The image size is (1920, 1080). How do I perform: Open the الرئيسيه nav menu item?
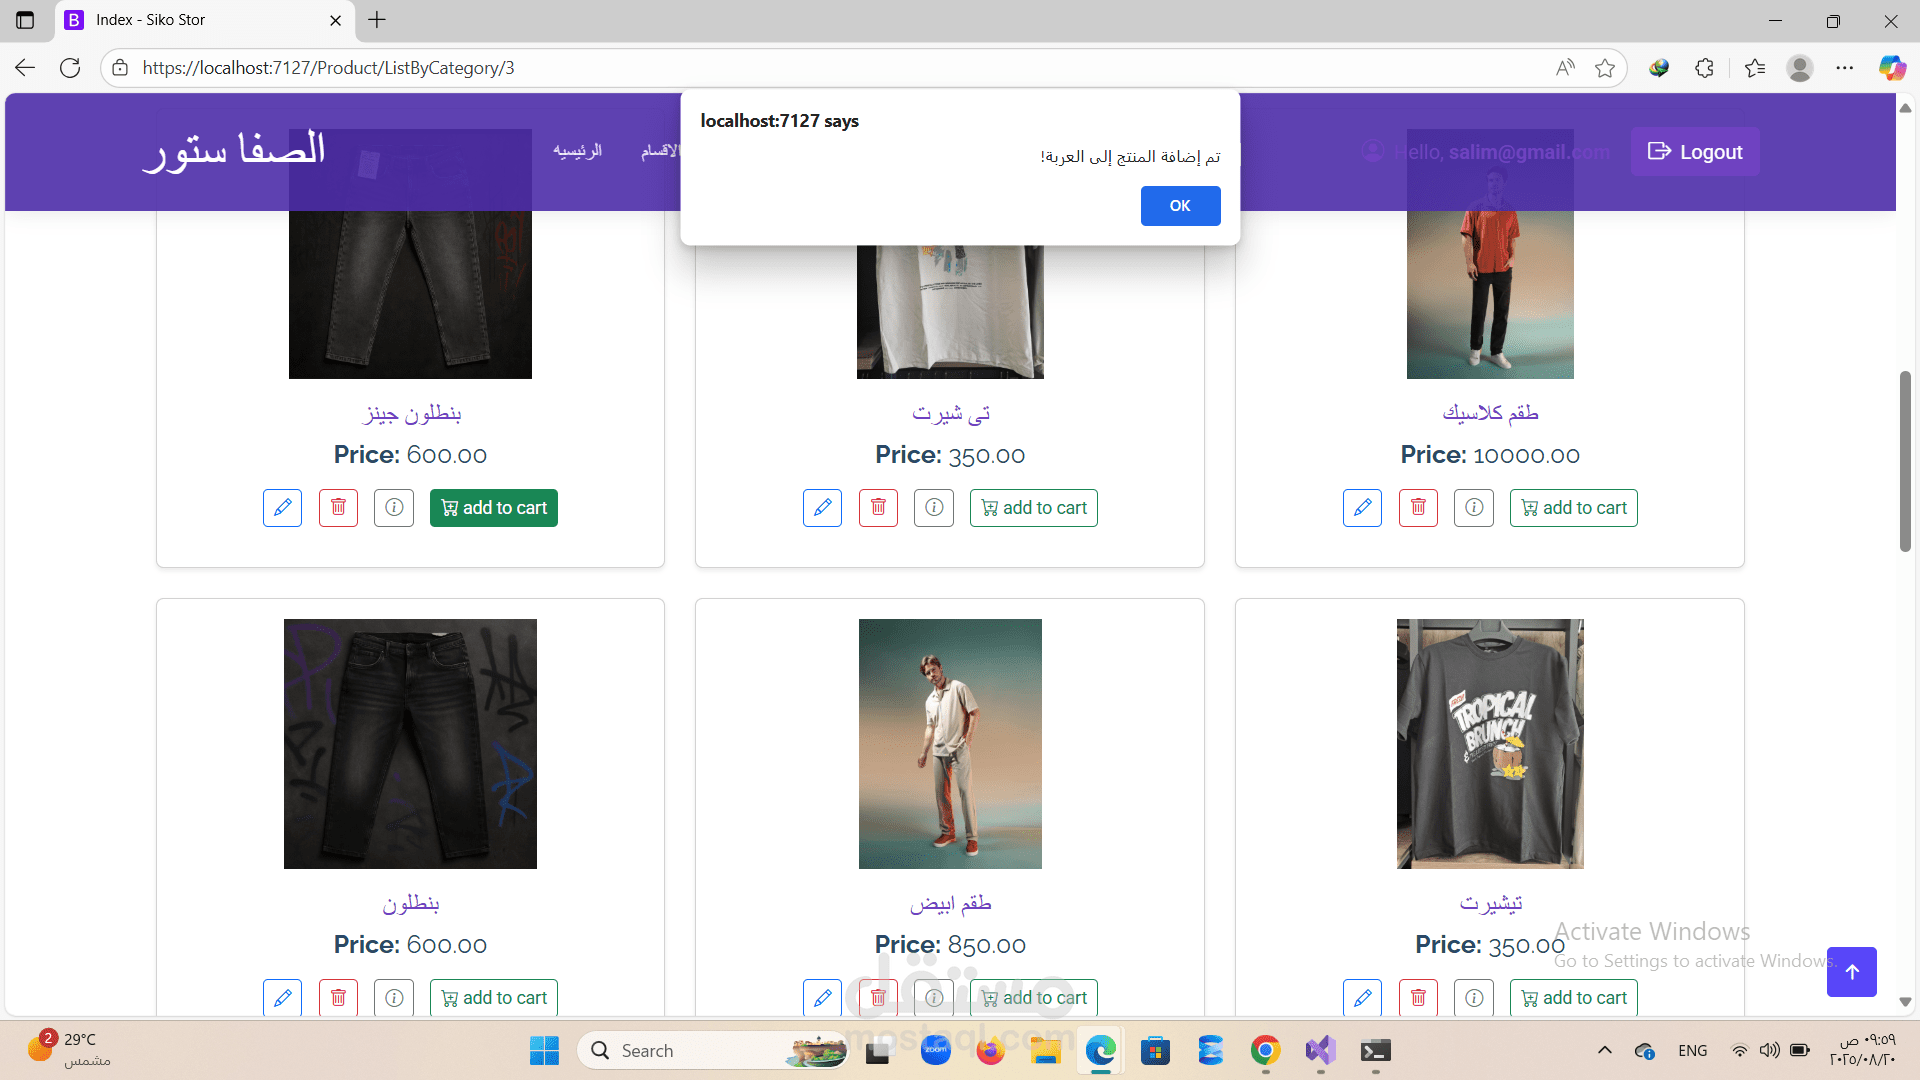coord(577,151)
